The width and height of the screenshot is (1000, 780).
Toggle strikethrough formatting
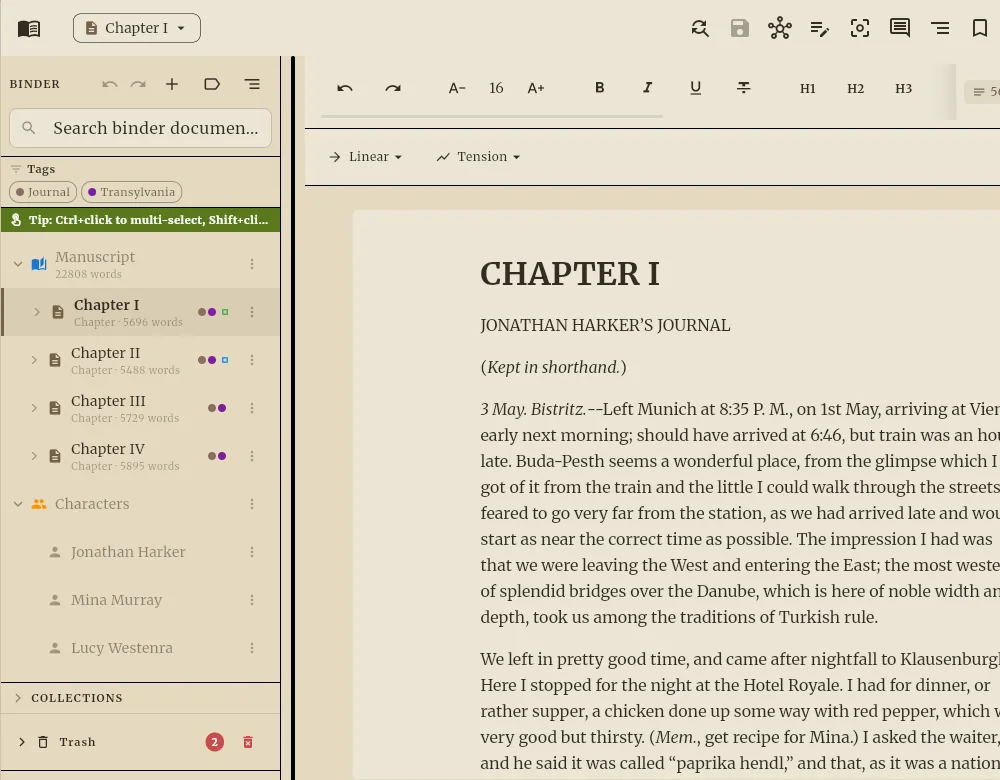point(744,88)
